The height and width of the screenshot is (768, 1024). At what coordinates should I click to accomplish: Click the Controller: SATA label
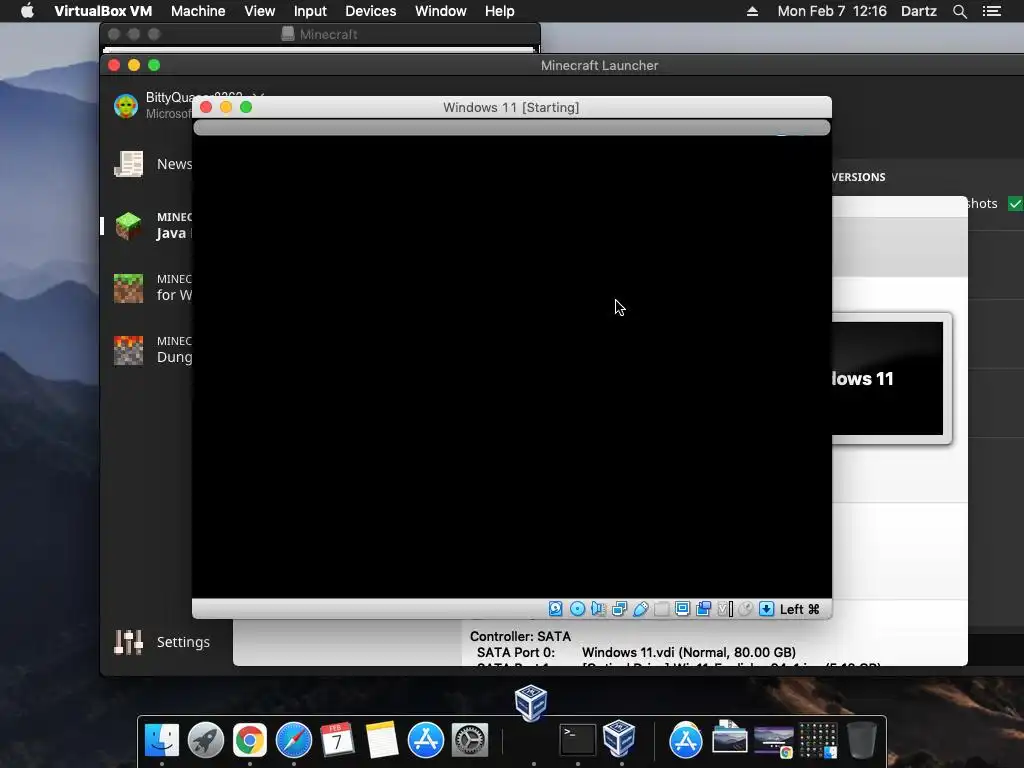click(x=520, y=636)
